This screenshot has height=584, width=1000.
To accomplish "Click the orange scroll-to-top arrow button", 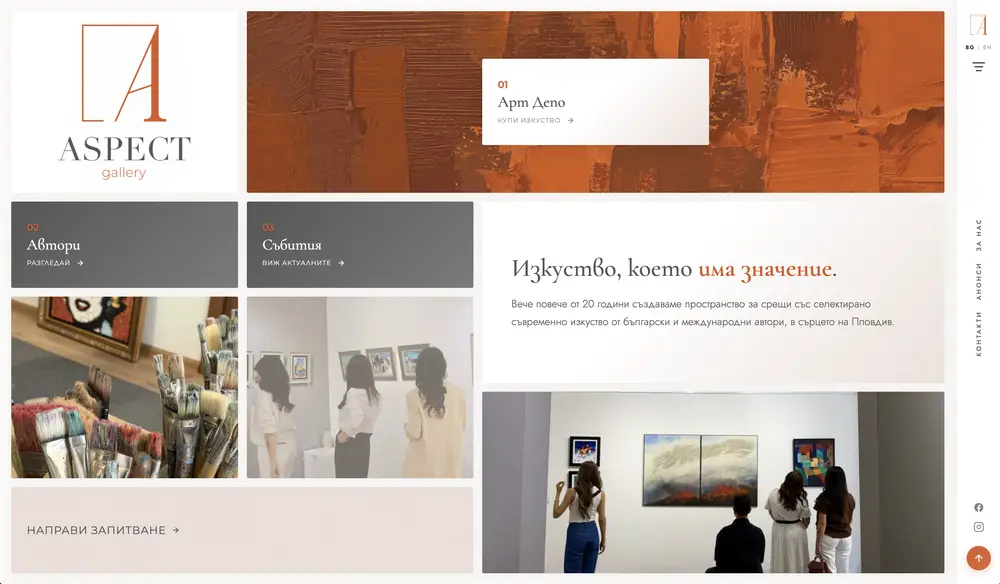I will click(978, 558).
